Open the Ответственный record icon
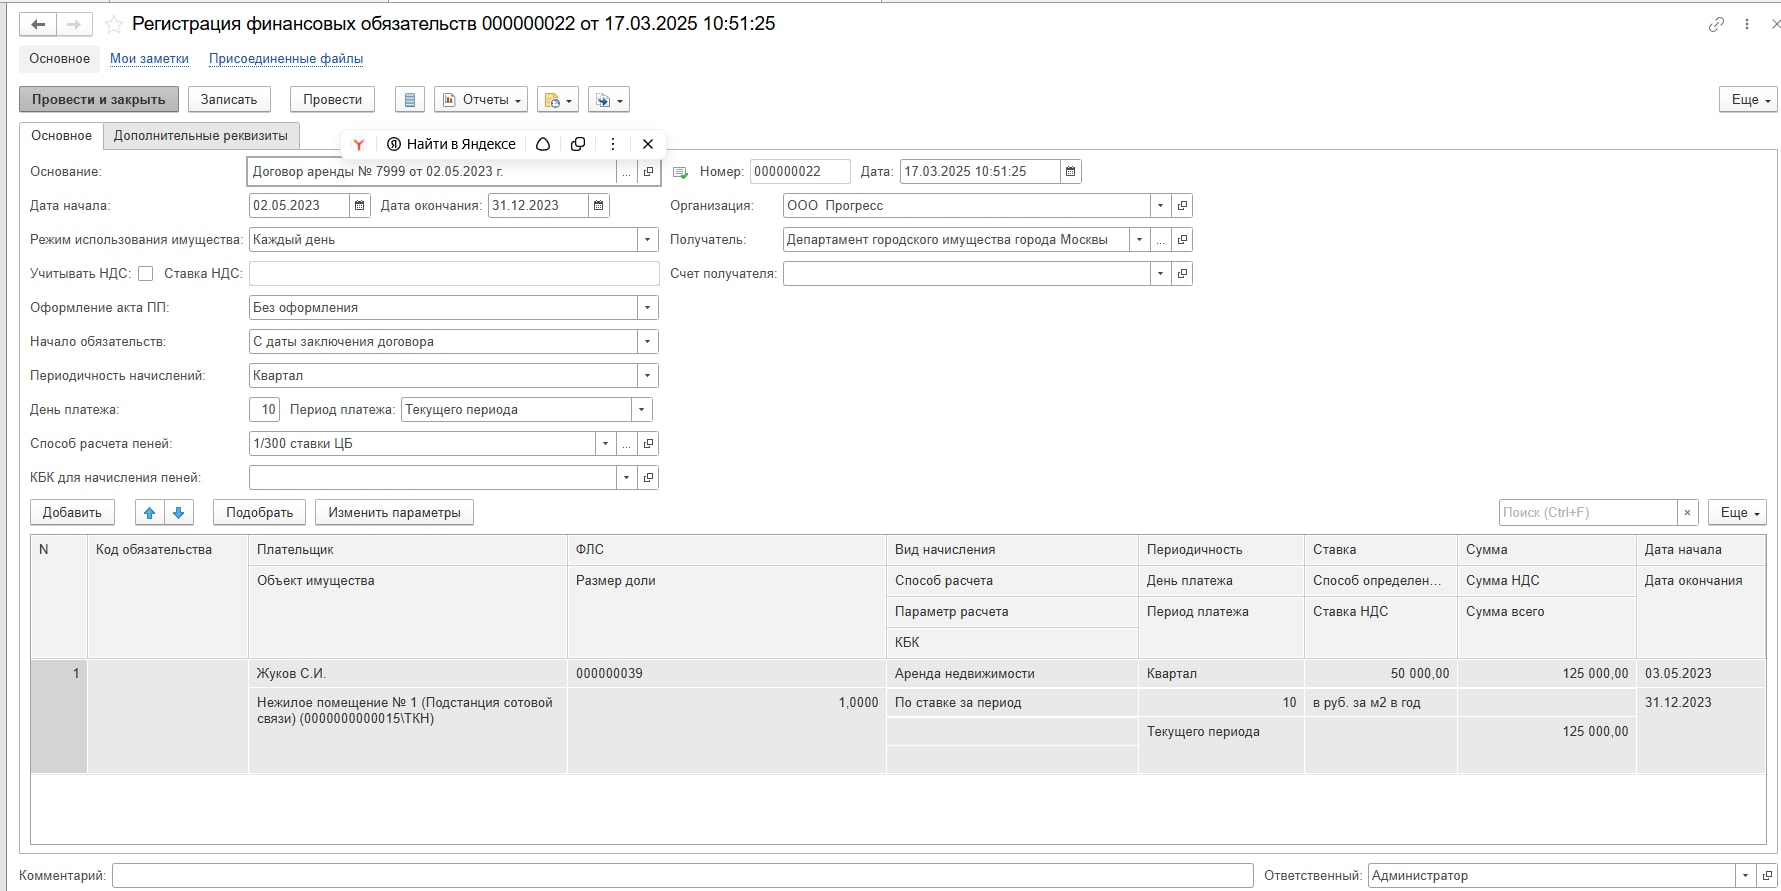The height and width of the screenshot is (891, 1781). tap(1768, 876)
